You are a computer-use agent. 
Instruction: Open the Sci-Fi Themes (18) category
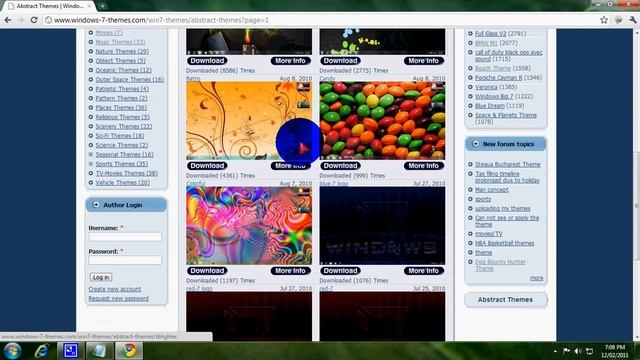[x=120, y=136]
